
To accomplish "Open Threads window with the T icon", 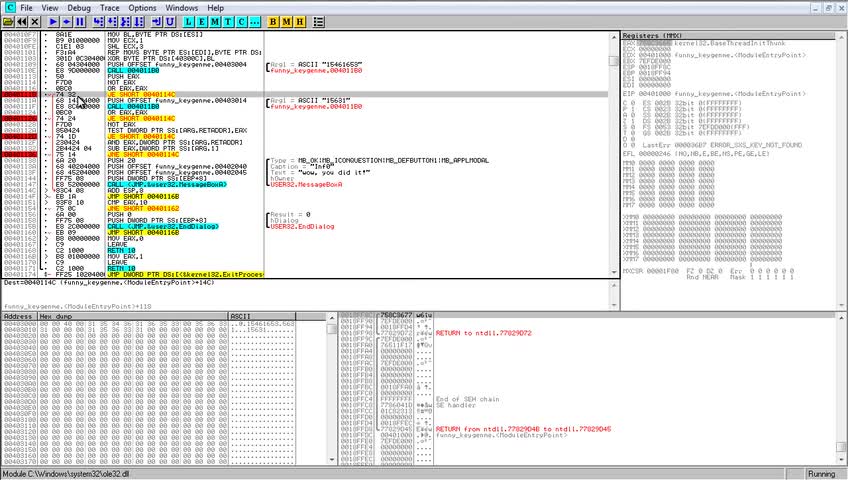I will pyautogui.click(x=228, y=22).
